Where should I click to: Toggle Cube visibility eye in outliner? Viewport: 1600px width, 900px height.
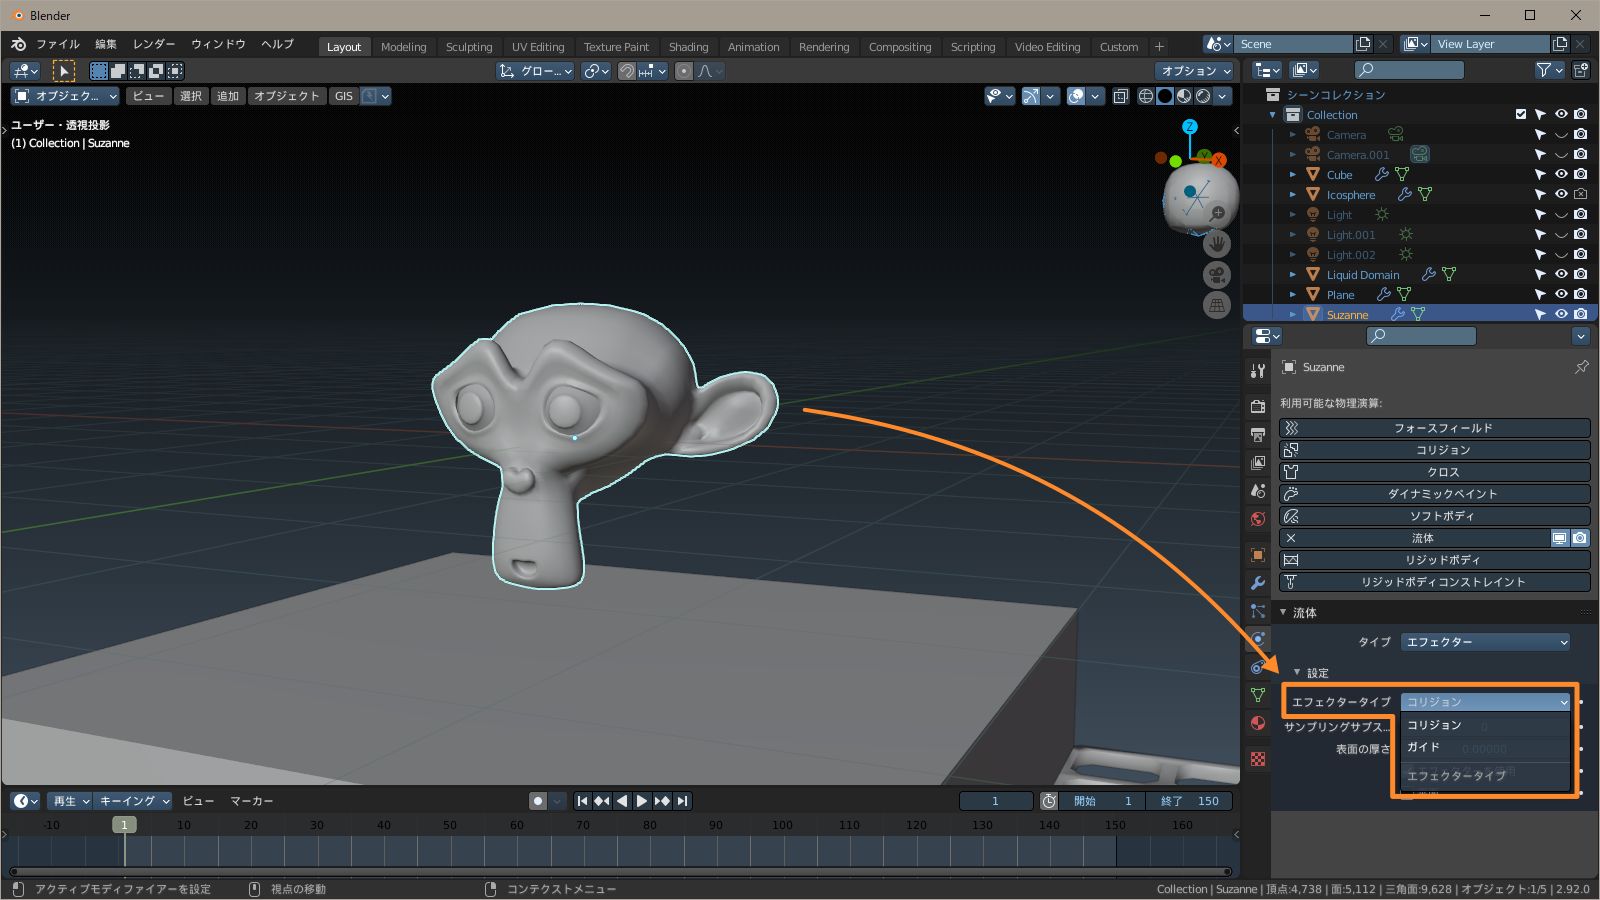(x=1561, y=174)
